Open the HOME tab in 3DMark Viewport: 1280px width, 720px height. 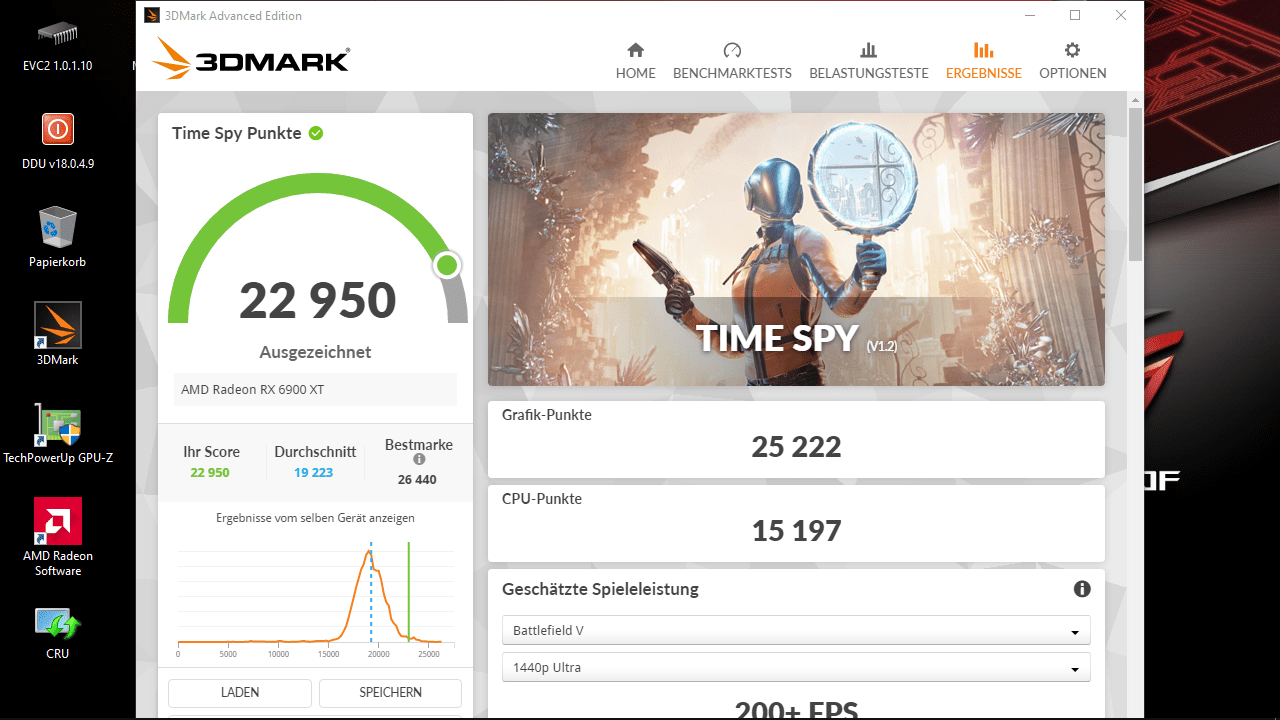(x=635, y=61)
